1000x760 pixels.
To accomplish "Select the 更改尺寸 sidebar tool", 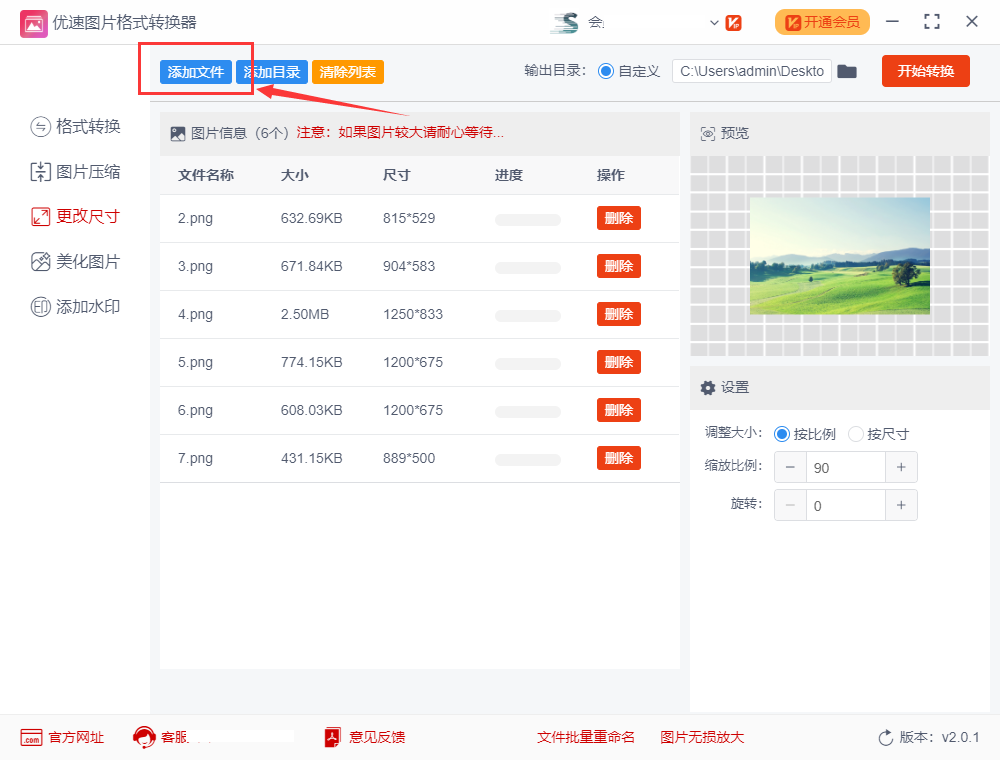I will 73,217.
